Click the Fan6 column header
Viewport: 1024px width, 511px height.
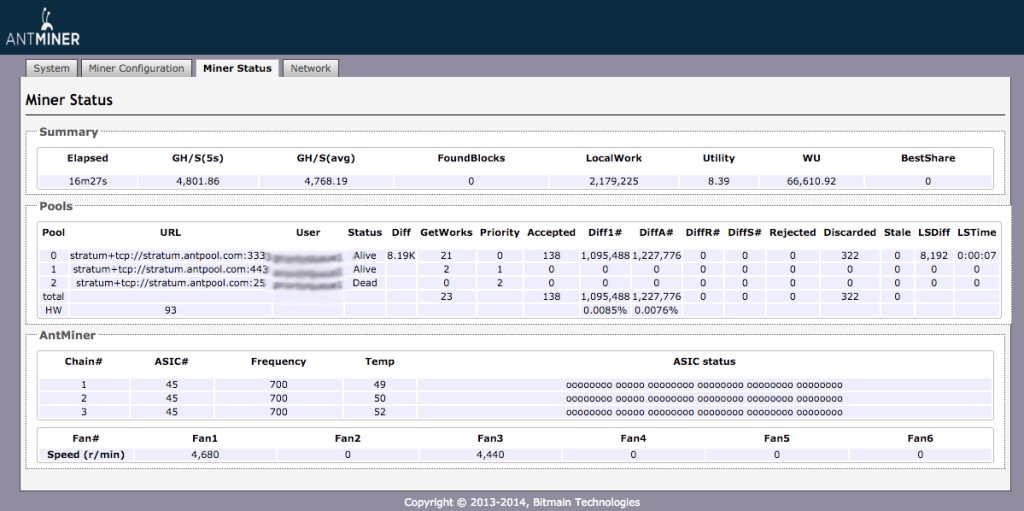click(x=920, y=438)
